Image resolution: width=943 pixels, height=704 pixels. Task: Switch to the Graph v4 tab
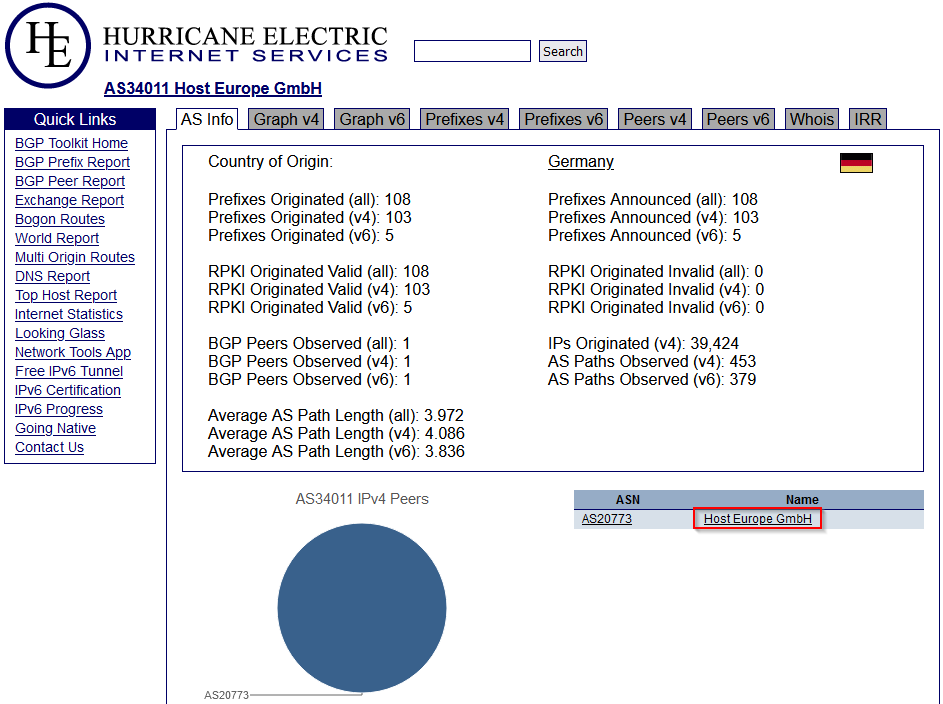coord(286,119)
